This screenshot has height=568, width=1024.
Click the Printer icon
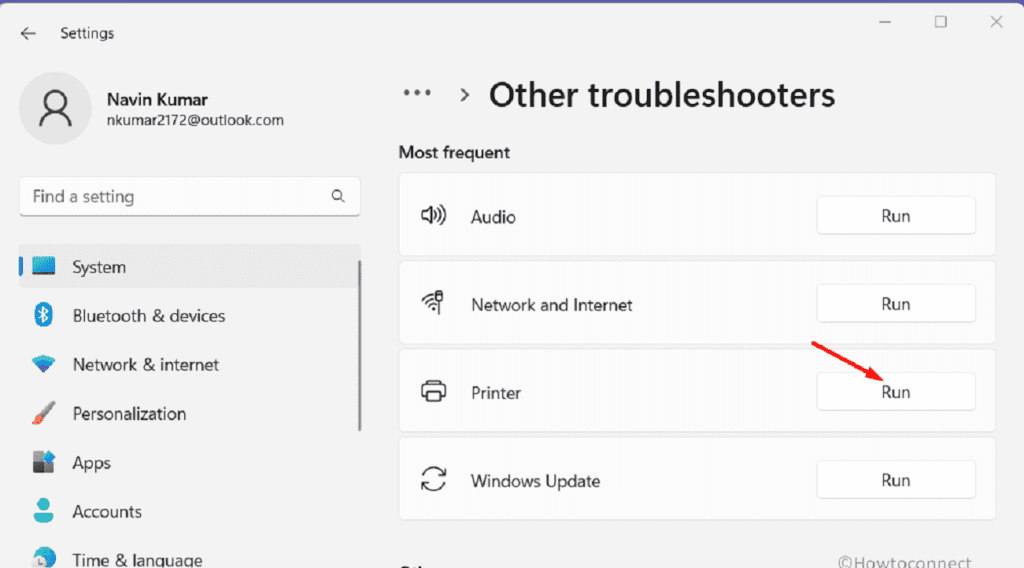click(x=433, y=391)
